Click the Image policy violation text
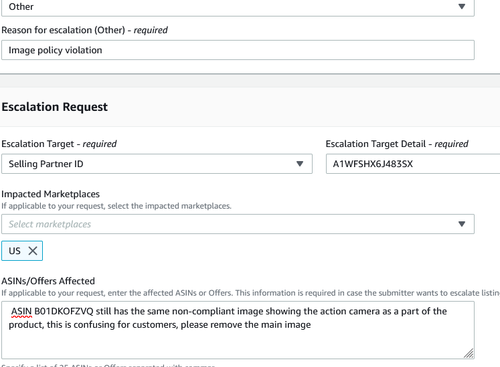This screenshot has height=367, width=500. click(x=55, y=50)
